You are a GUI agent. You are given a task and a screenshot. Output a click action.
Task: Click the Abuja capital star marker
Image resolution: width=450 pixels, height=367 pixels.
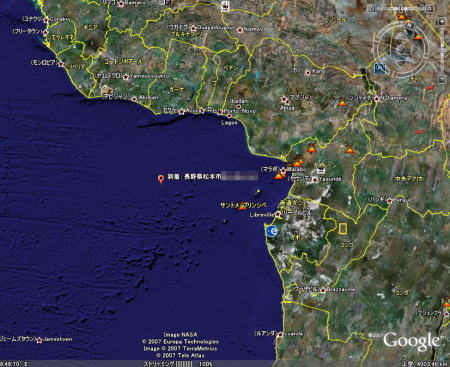pyautogui.click(x=284, y=100)
